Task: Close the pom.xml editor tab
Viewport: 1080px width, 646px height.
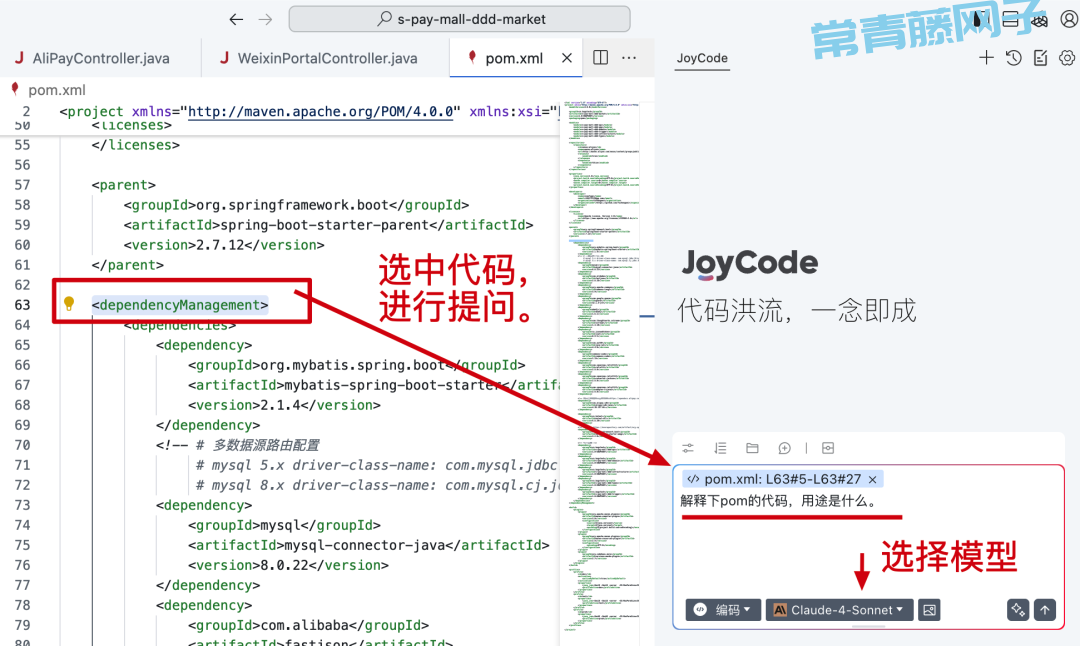Action: [567, 58]
